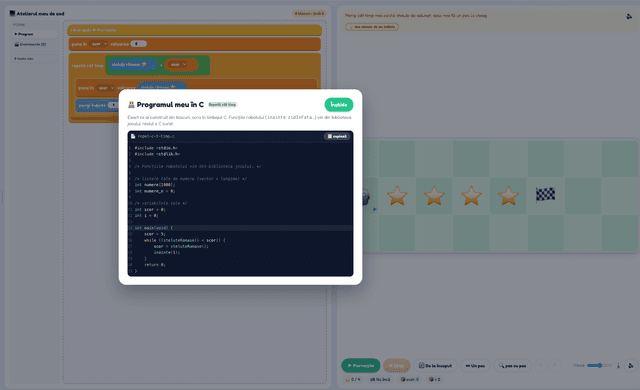Open the hint button under the instruction text
The image size is (640, 390).
(x=372, y=27)
